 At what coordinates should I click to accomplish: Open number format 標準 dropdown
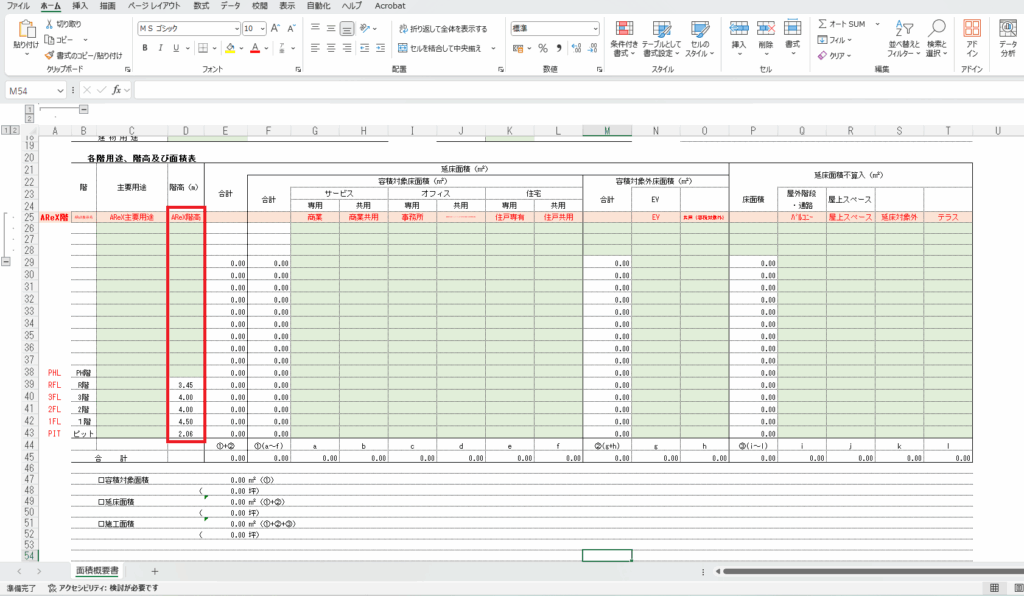[595, 29]
